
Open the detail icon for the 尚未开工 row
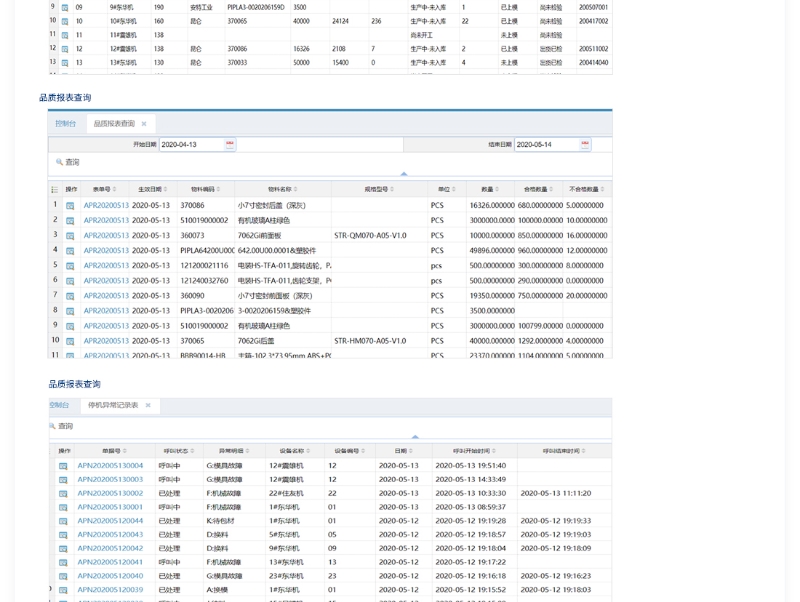tap(65, 35)
